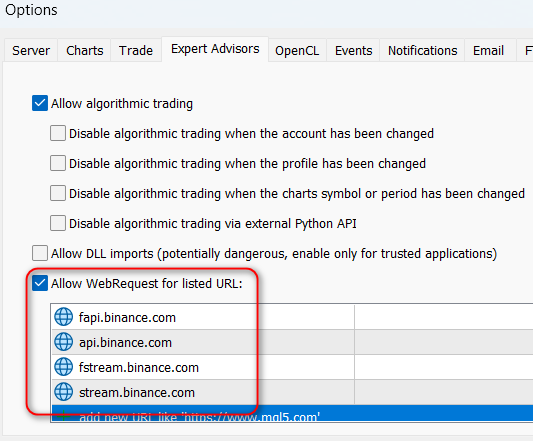
Task: Open the Notifications tab
Action: (x=423, y=50)
